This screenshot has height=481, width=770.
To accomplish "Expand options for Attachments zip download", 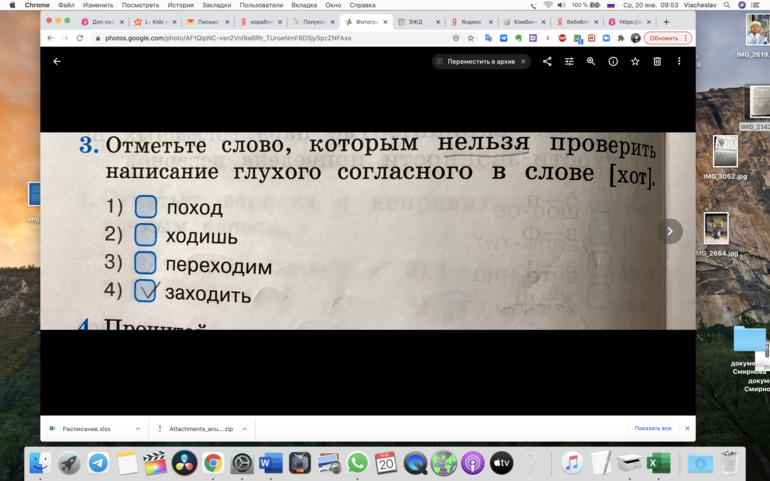I will 245,429.
